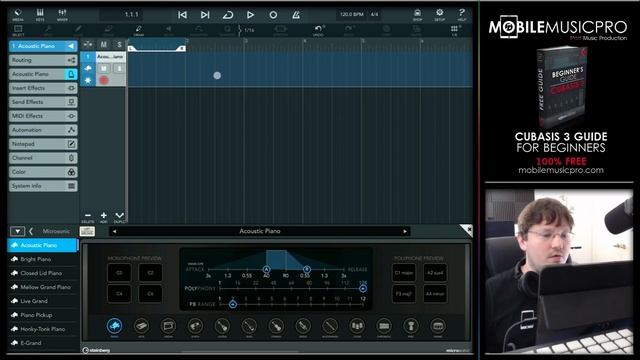Toggle global solo S in track header
The width and height of the screenshot is (640, 360).
(119, 44)
